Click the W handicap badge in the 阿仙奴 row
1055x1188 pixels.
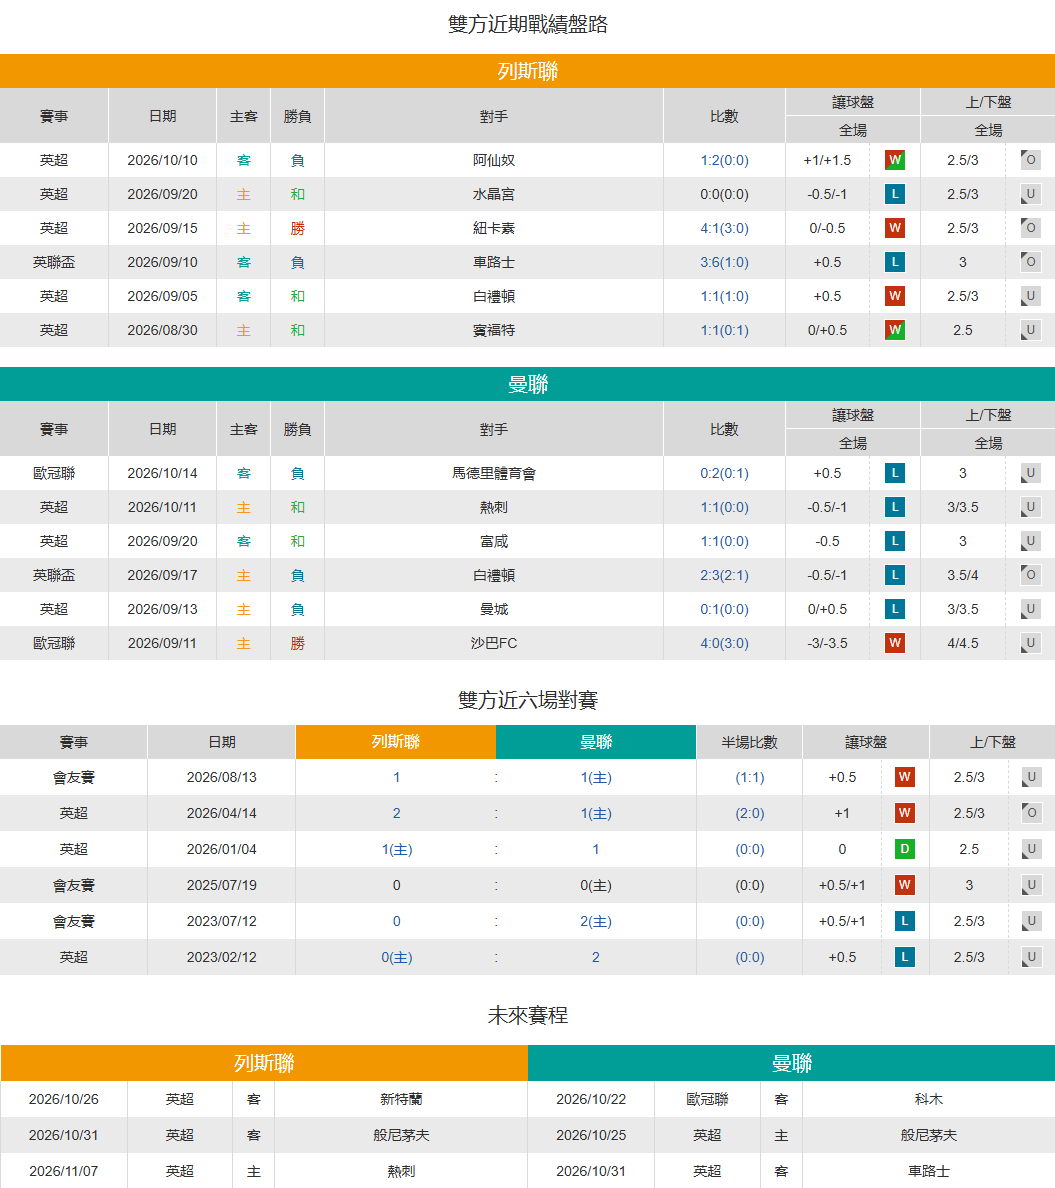[894, 160]
